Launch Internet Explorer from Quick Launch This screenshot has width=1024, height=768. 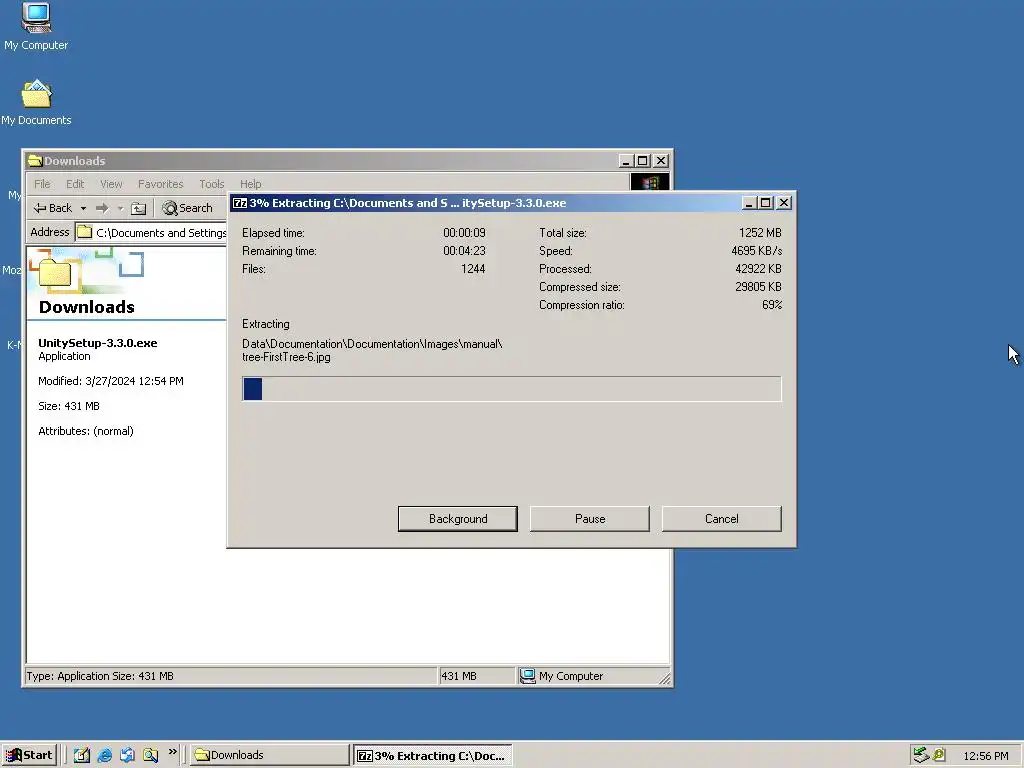click(104, 755)
